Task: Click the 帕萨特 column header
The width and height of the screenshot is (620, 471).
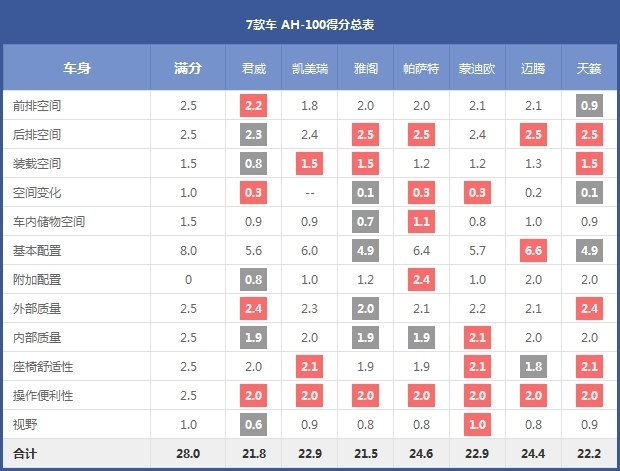Action: pos(421,68)
